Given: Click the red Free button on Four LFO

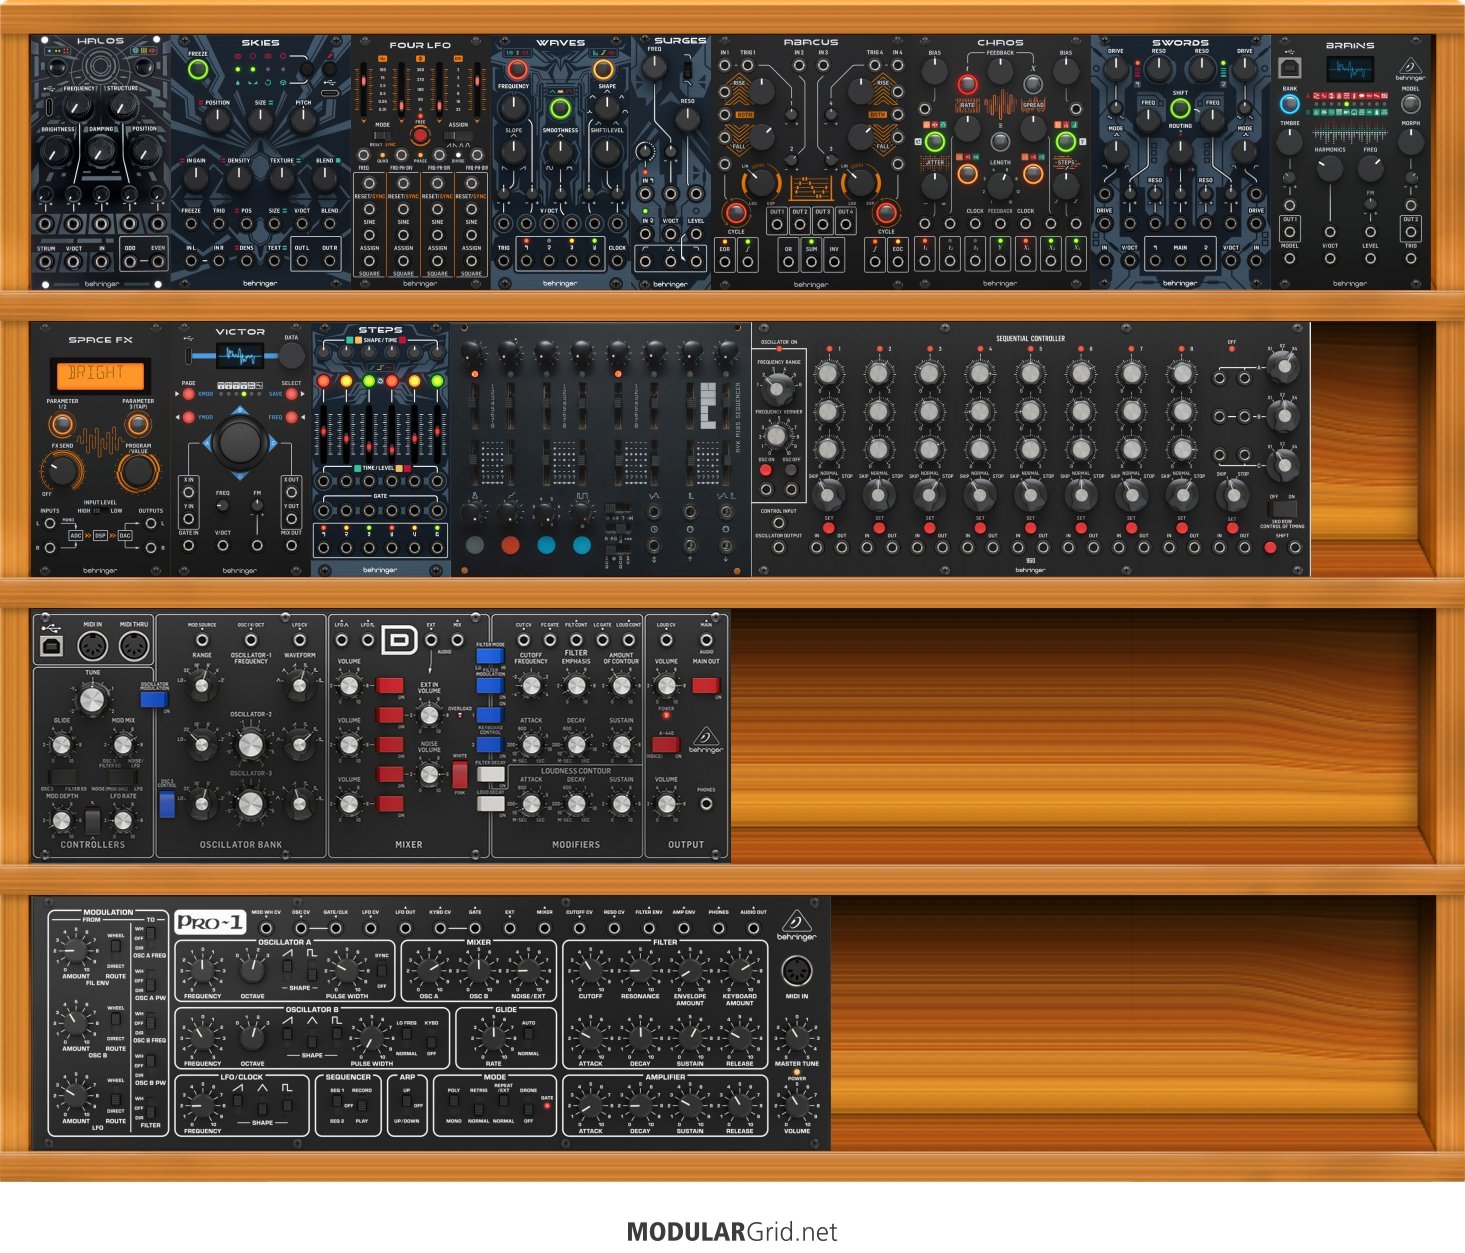Looking at the screenshot, I should pos(420,136).
